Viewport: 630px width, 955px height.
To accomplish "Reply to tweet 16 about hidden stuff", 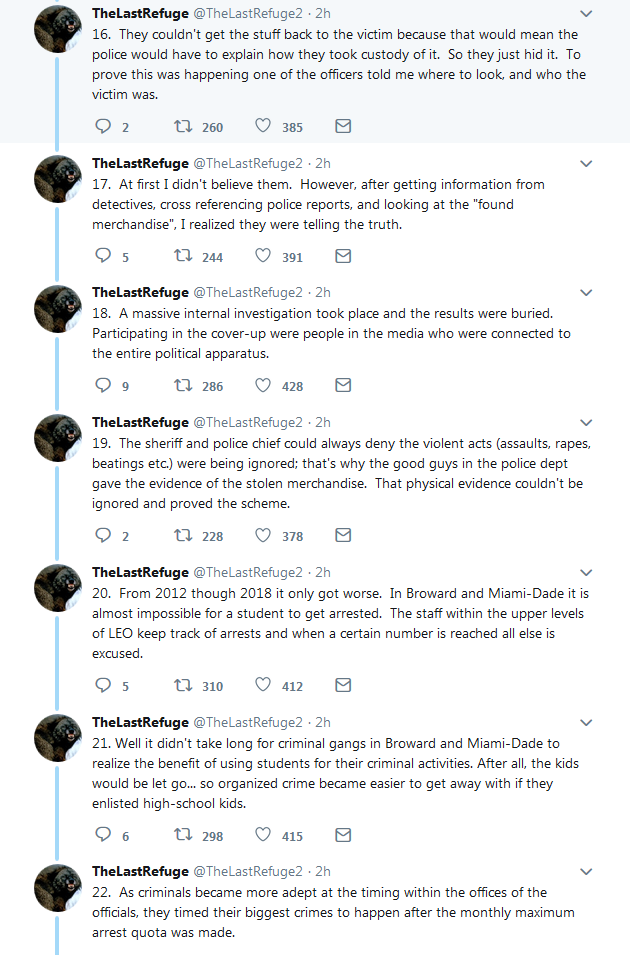I will tap(103, 127).
